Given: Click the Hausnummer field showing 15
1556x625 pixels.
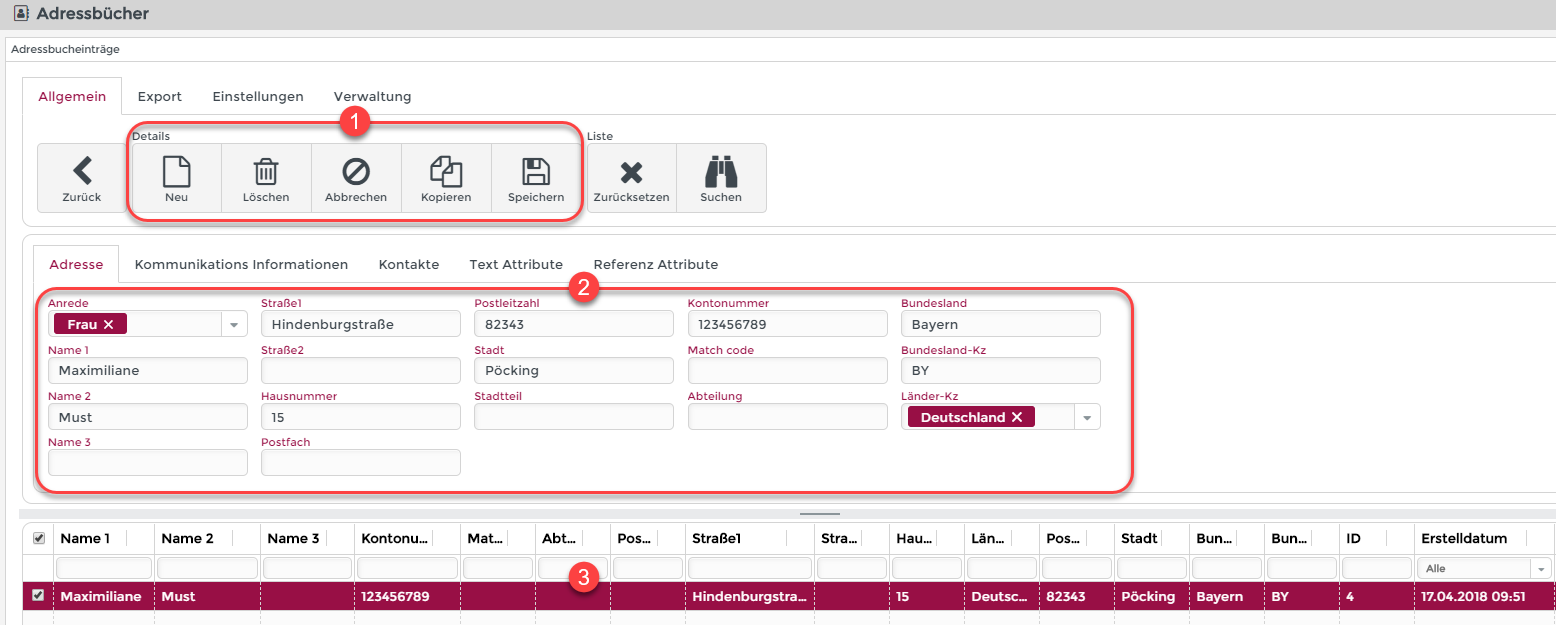Looking at the screenshot, I should pyautogui.click(x=361, y=417).
